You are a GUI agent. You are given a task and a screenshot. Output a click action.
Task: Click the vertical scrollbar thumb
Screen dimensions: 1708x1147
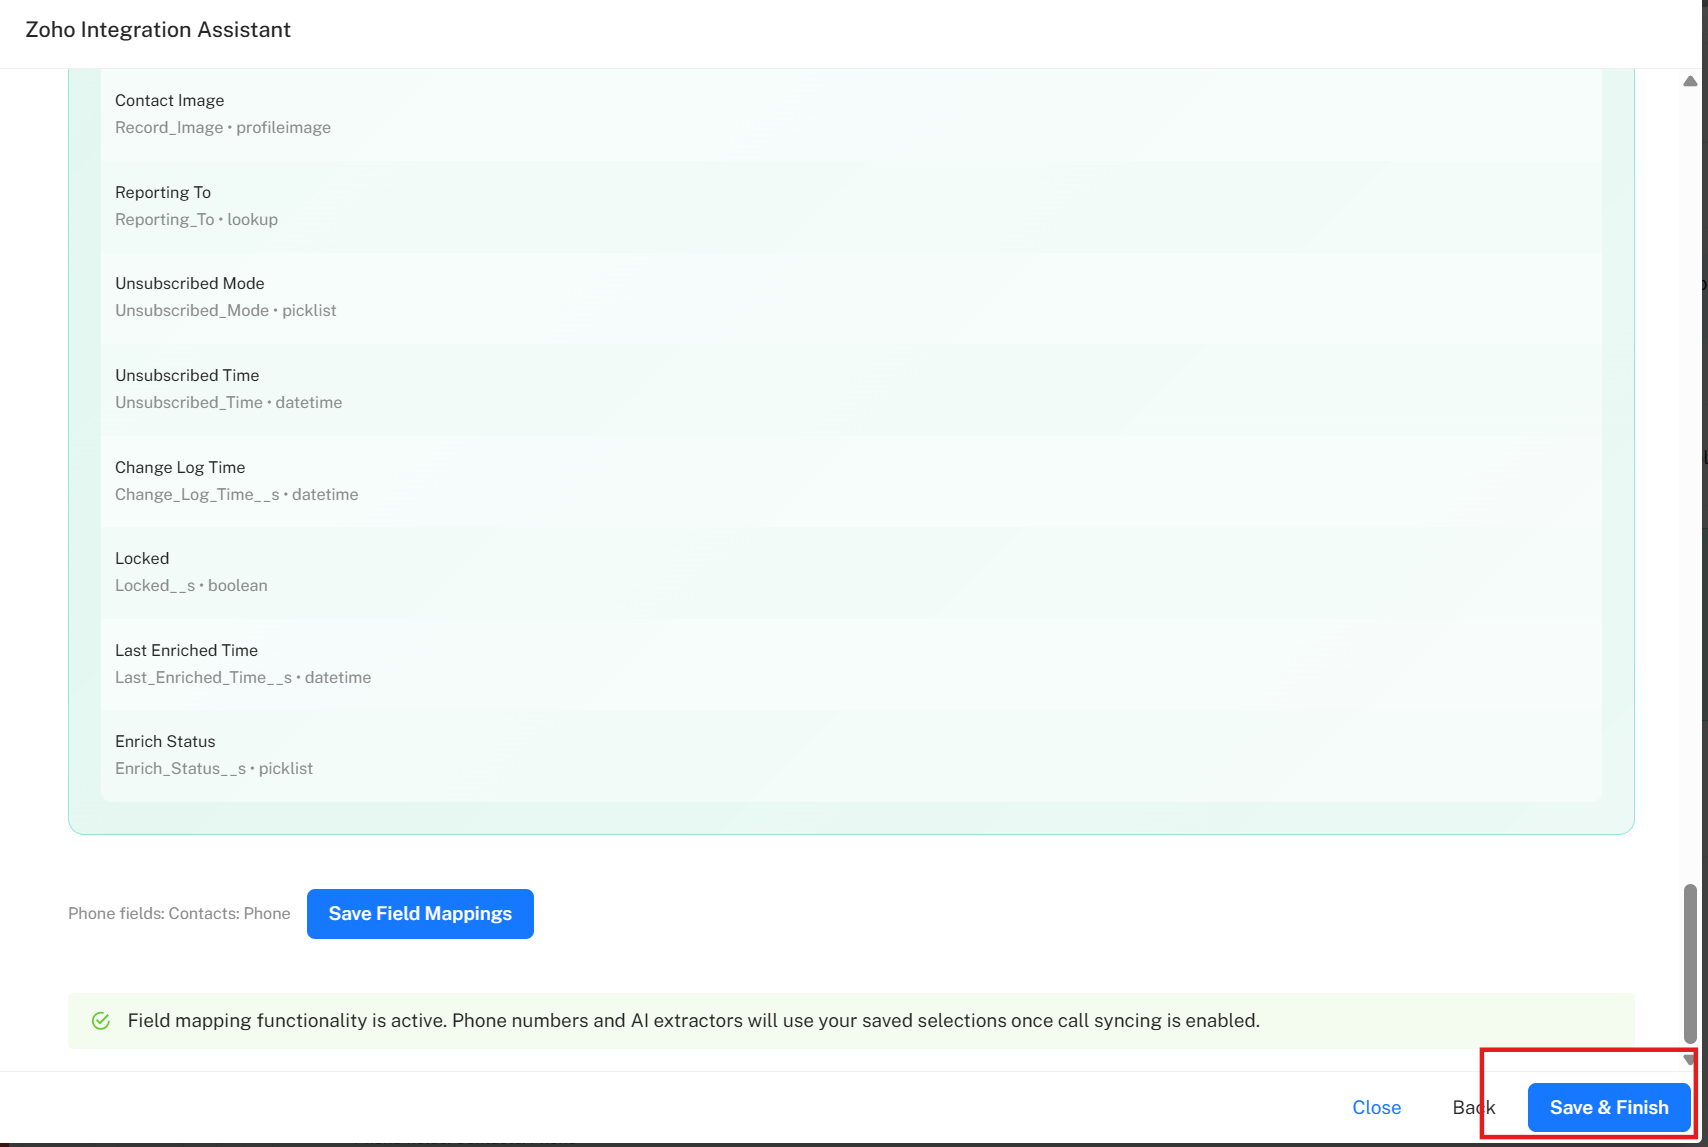[x=1690, y=962]
